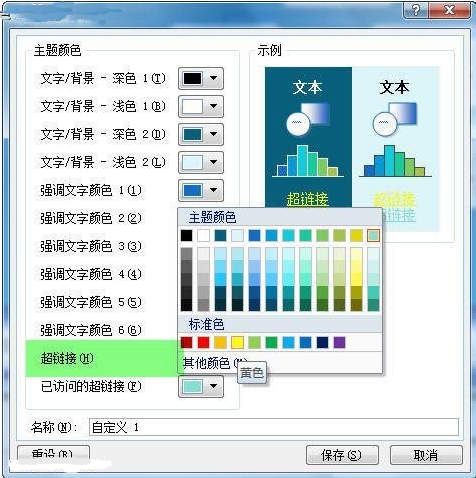Click the 强调文字颜色 2(2) label
Viewport: 476px width, 478px height.
click(x=91, y=218)
